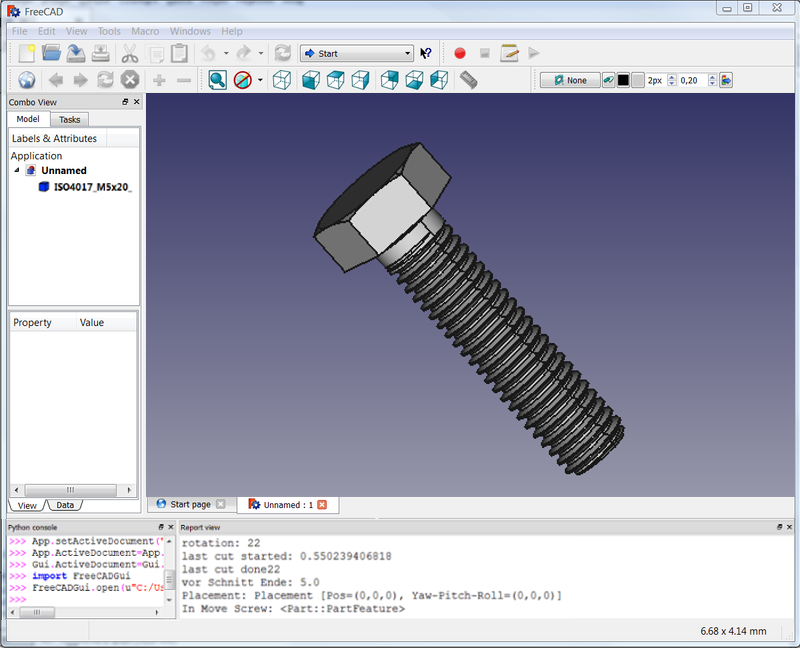Switch to the Tasks tab
The height and width of the screenshot is (648, 800).
pyautogui.click(x=69, y=119)
